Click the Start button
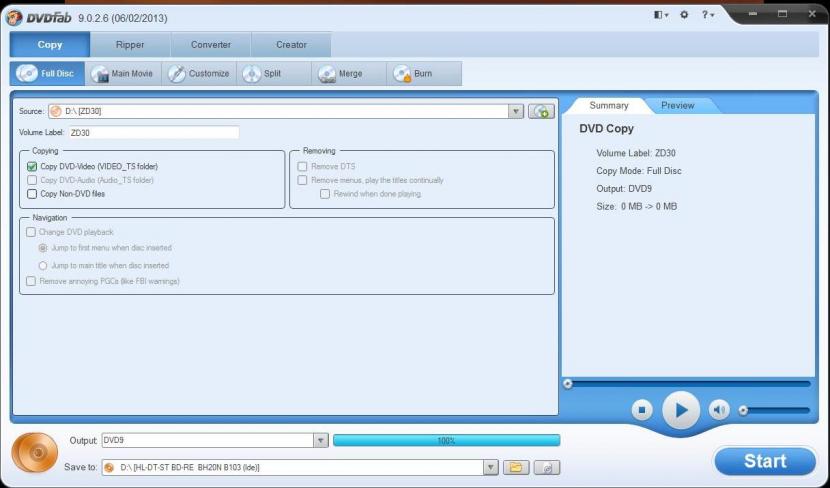The height and width of the screenshot is (488, 830). pos(765,461)
